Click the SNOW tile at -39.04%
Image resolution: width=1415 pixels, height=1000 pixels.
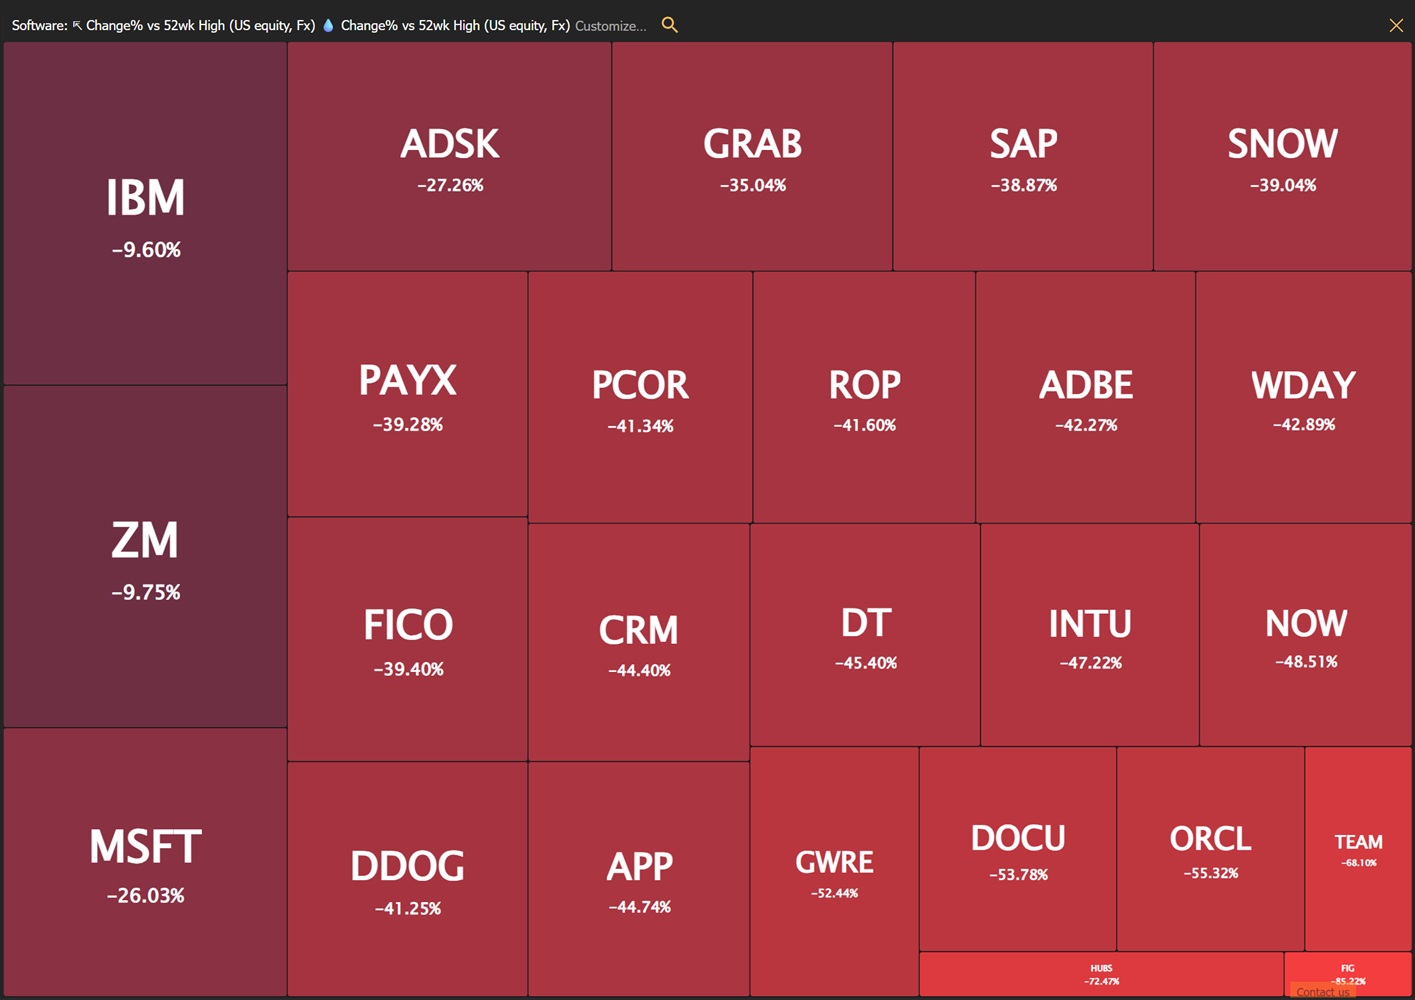pos(1282,157)
